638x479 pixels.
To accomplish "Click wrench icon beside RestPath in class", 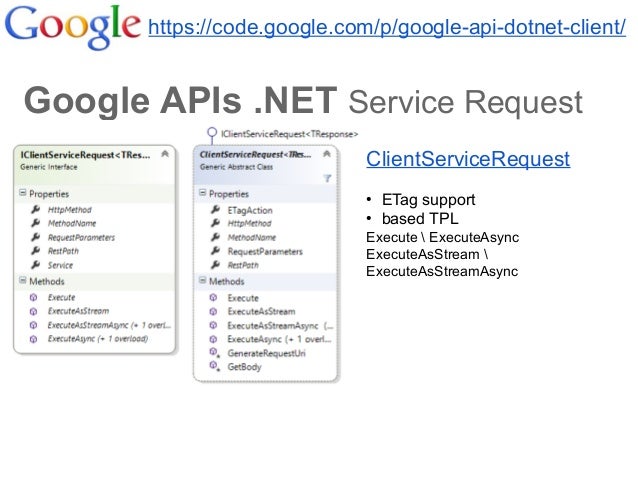I will point(216,265).
